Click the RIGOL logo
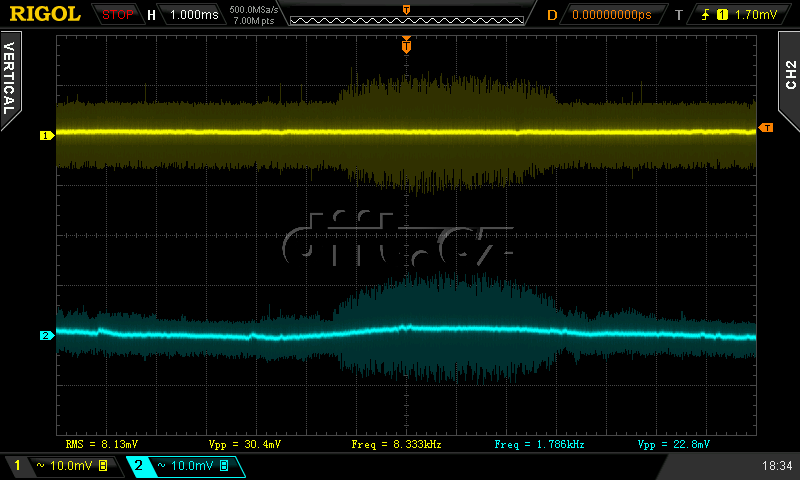The image size is (800, 480). click(45, 14)
